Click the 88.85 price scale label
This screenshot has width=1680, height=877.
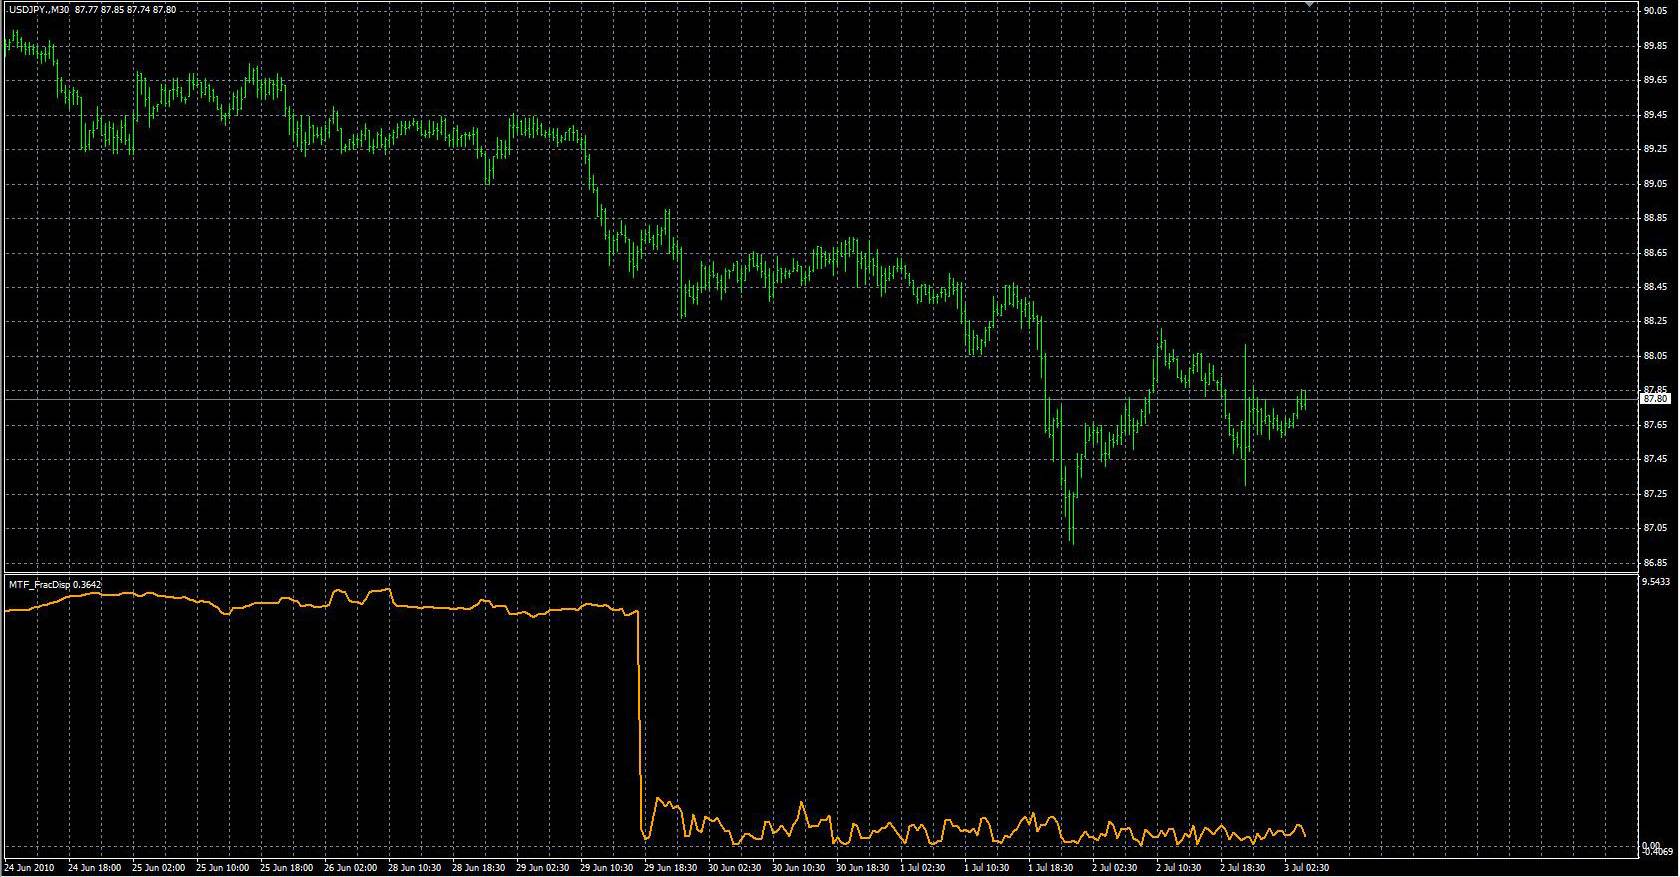pos(1655,218)
